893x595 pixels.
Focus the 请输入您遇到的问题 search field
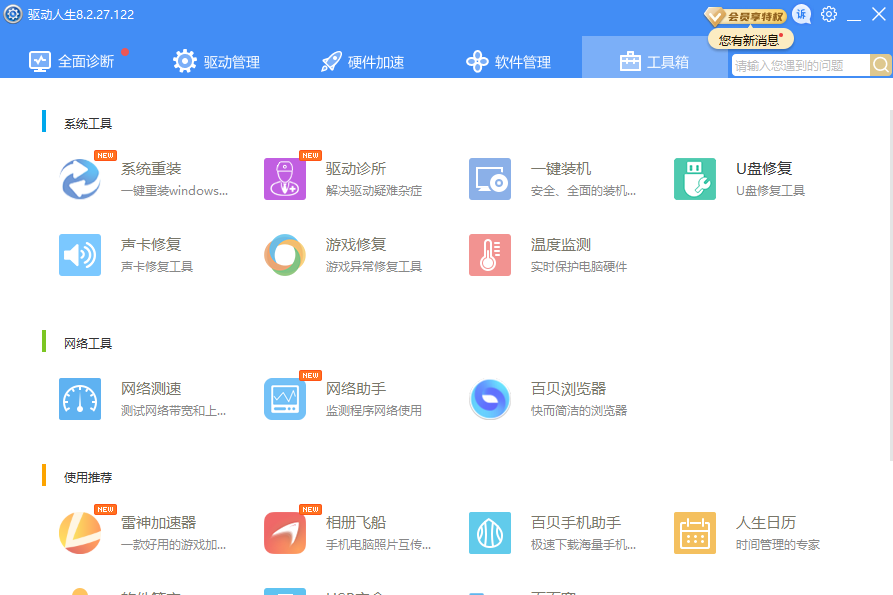[801, 65]
